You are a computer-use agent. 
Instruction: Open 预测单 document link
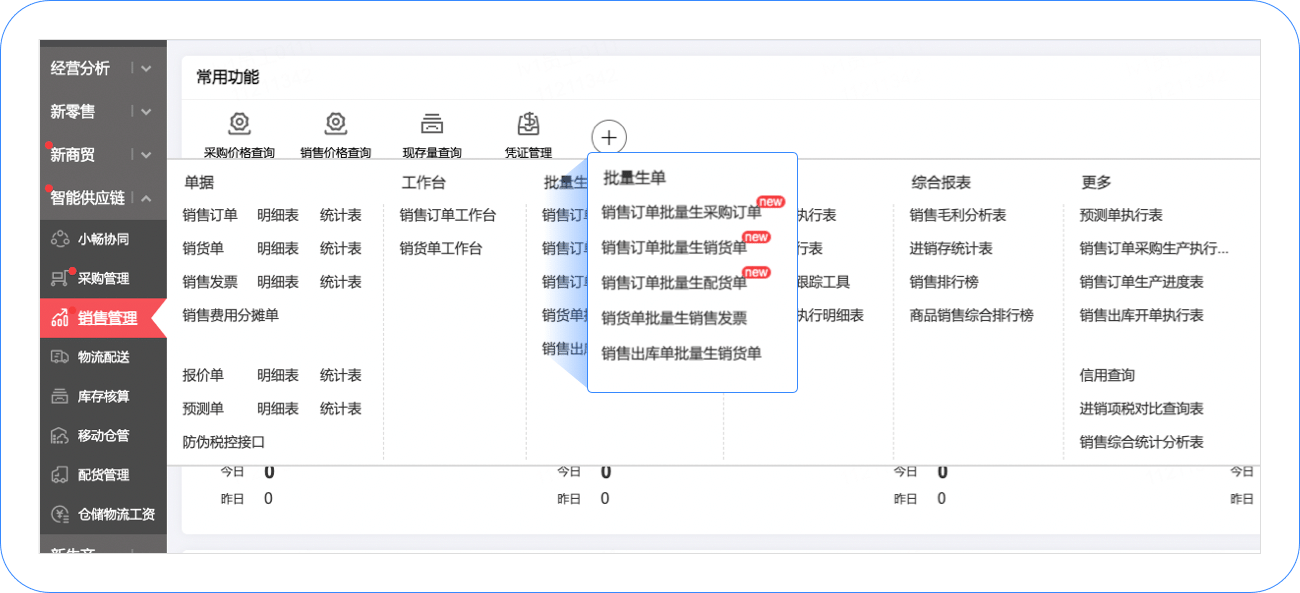coord(203,409)
